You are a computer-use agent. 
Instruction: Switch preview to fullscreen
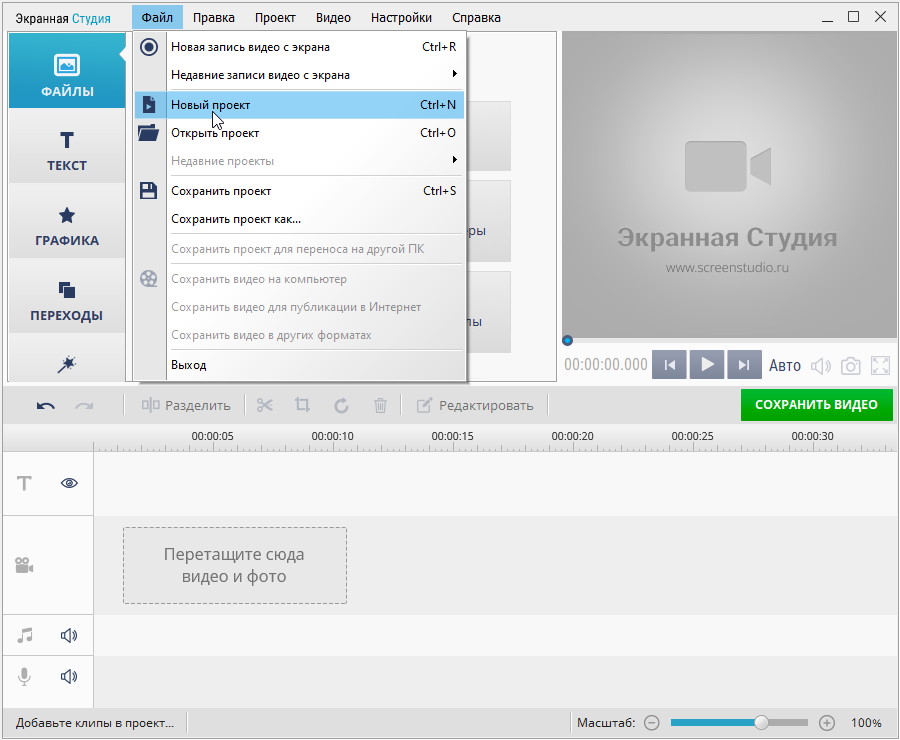point(880,366)
